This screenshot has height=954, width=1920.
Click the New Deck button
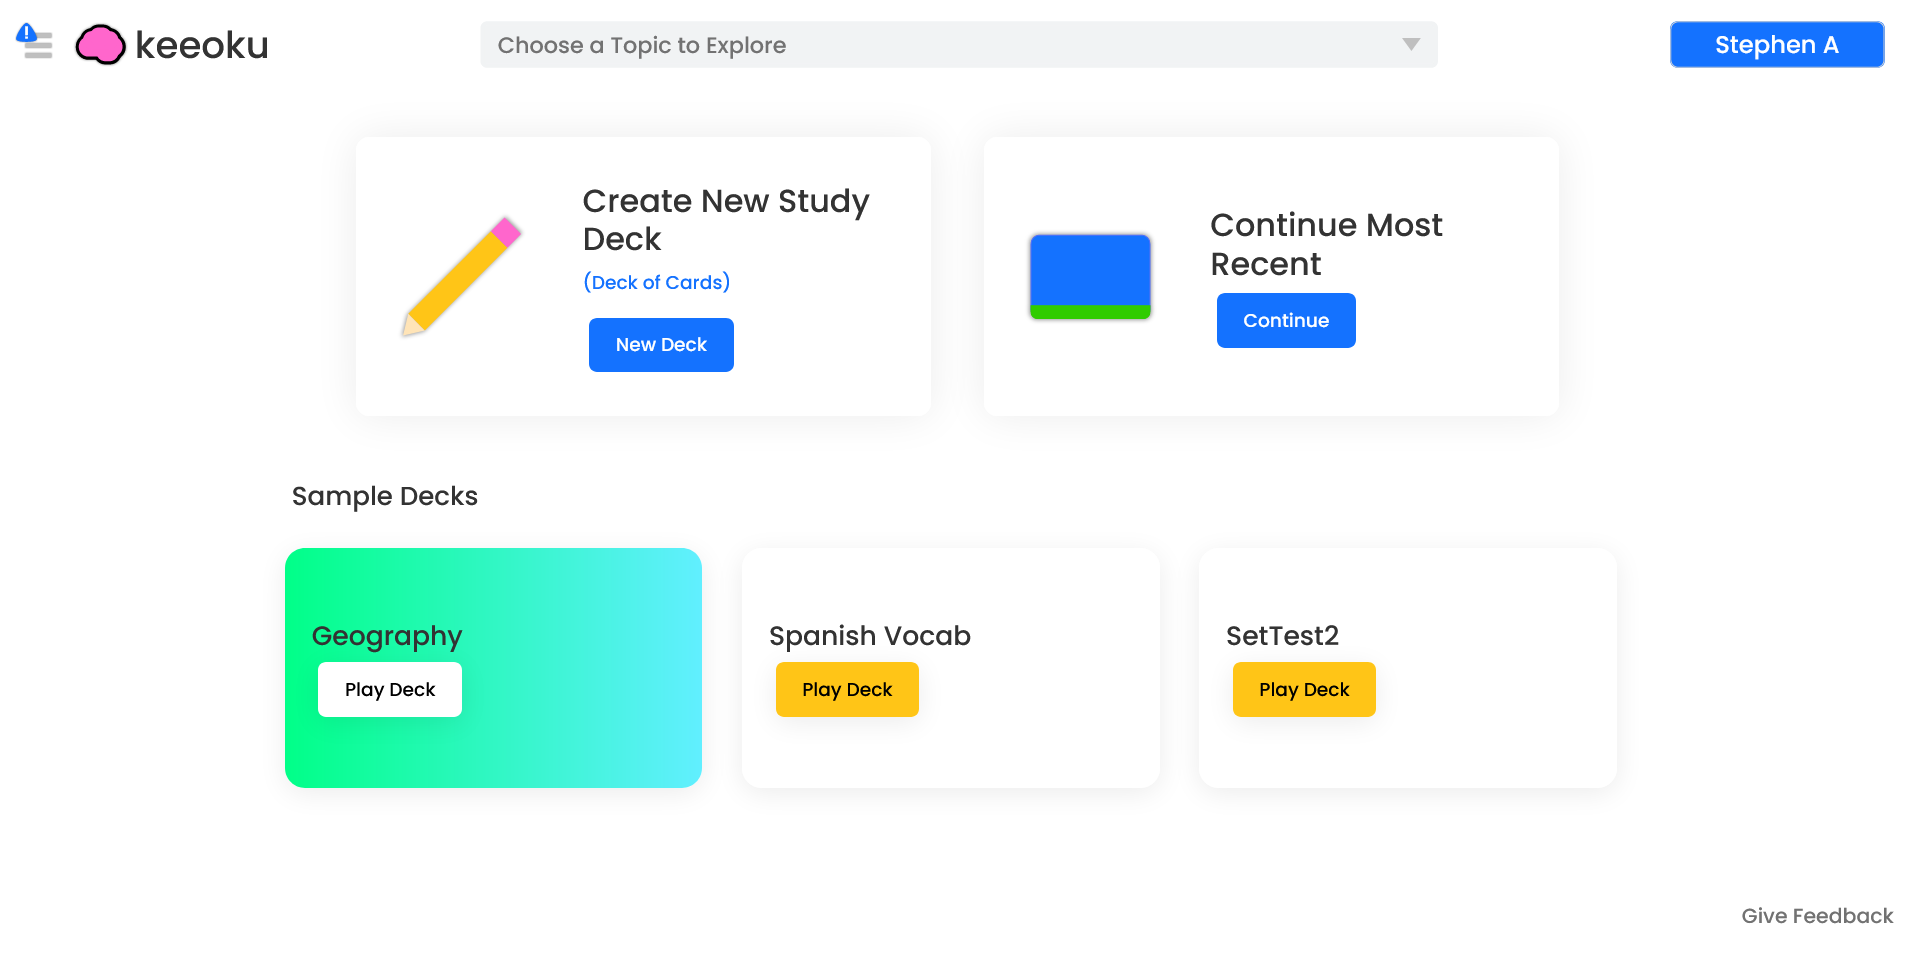click(661, 345)
